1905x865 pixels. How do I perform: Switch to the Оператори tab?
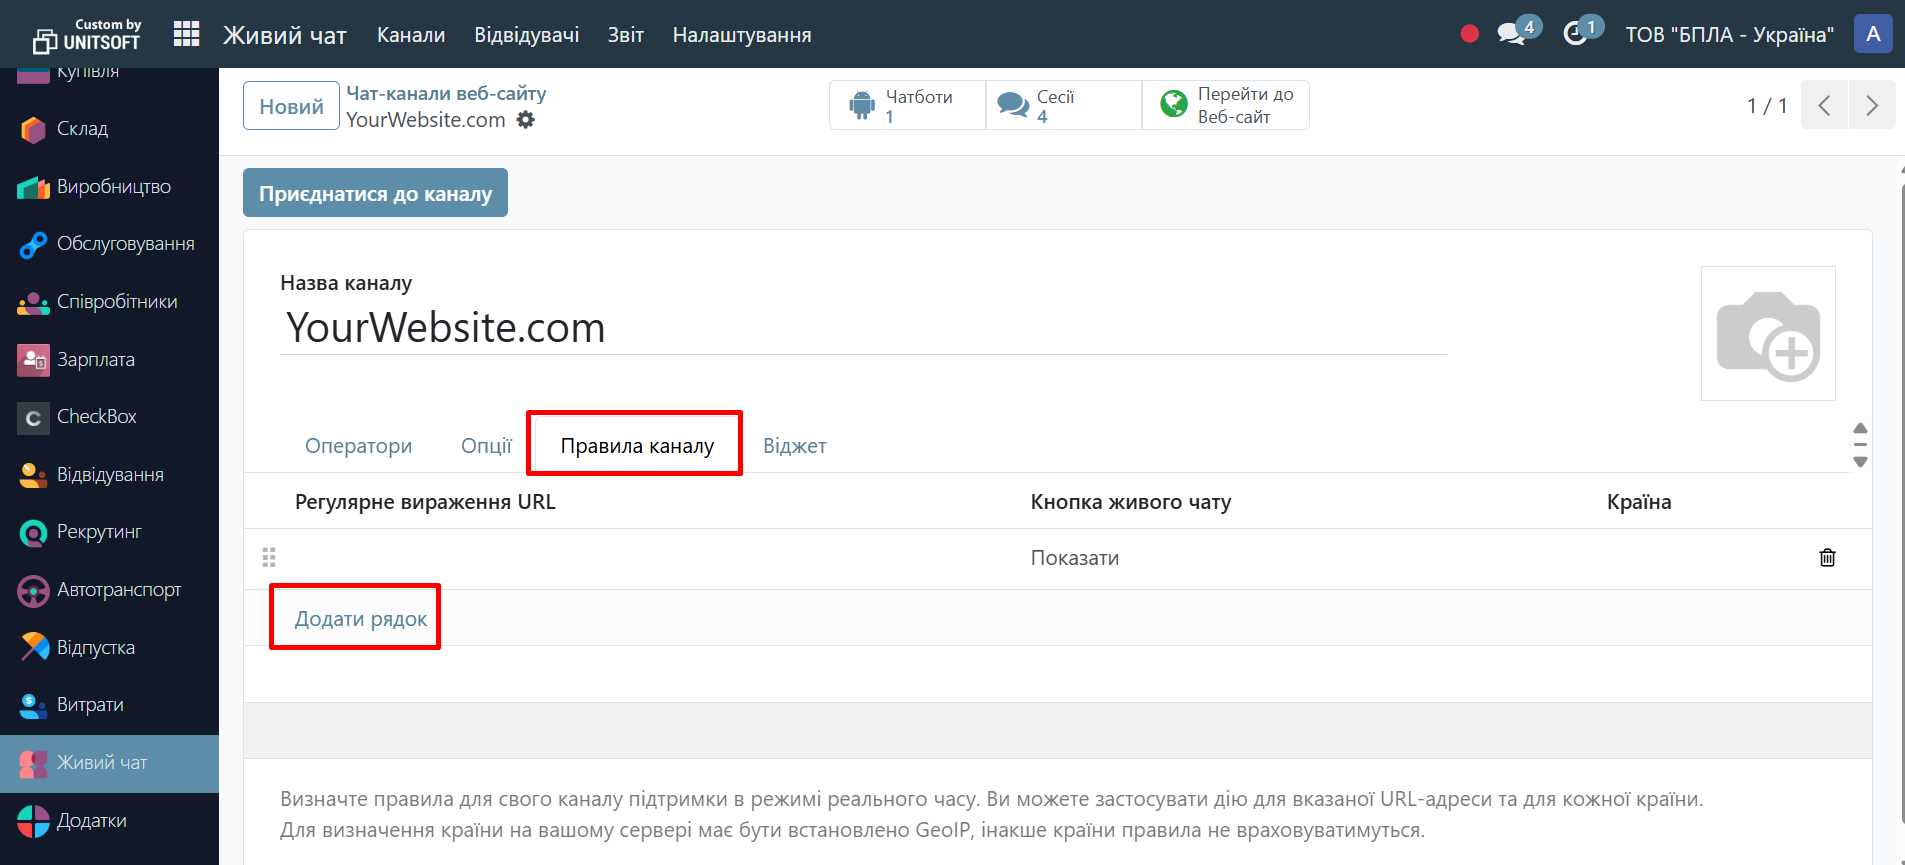pyautogui.click(x=358, y=446)
